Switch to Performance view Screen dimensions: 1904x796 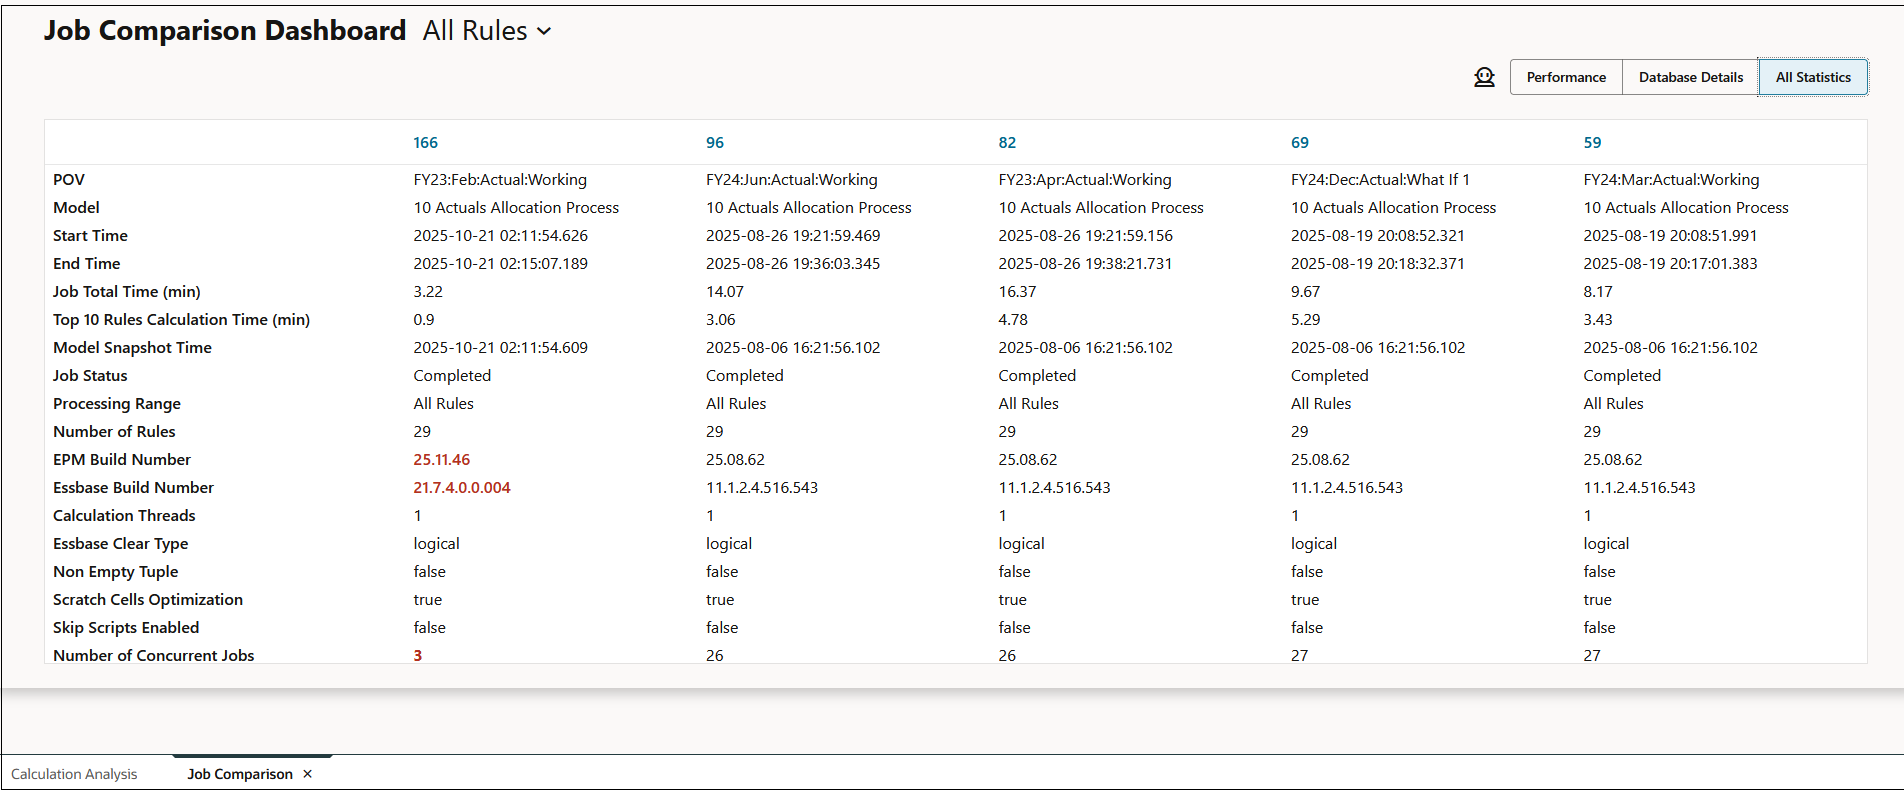(1566, 77)
